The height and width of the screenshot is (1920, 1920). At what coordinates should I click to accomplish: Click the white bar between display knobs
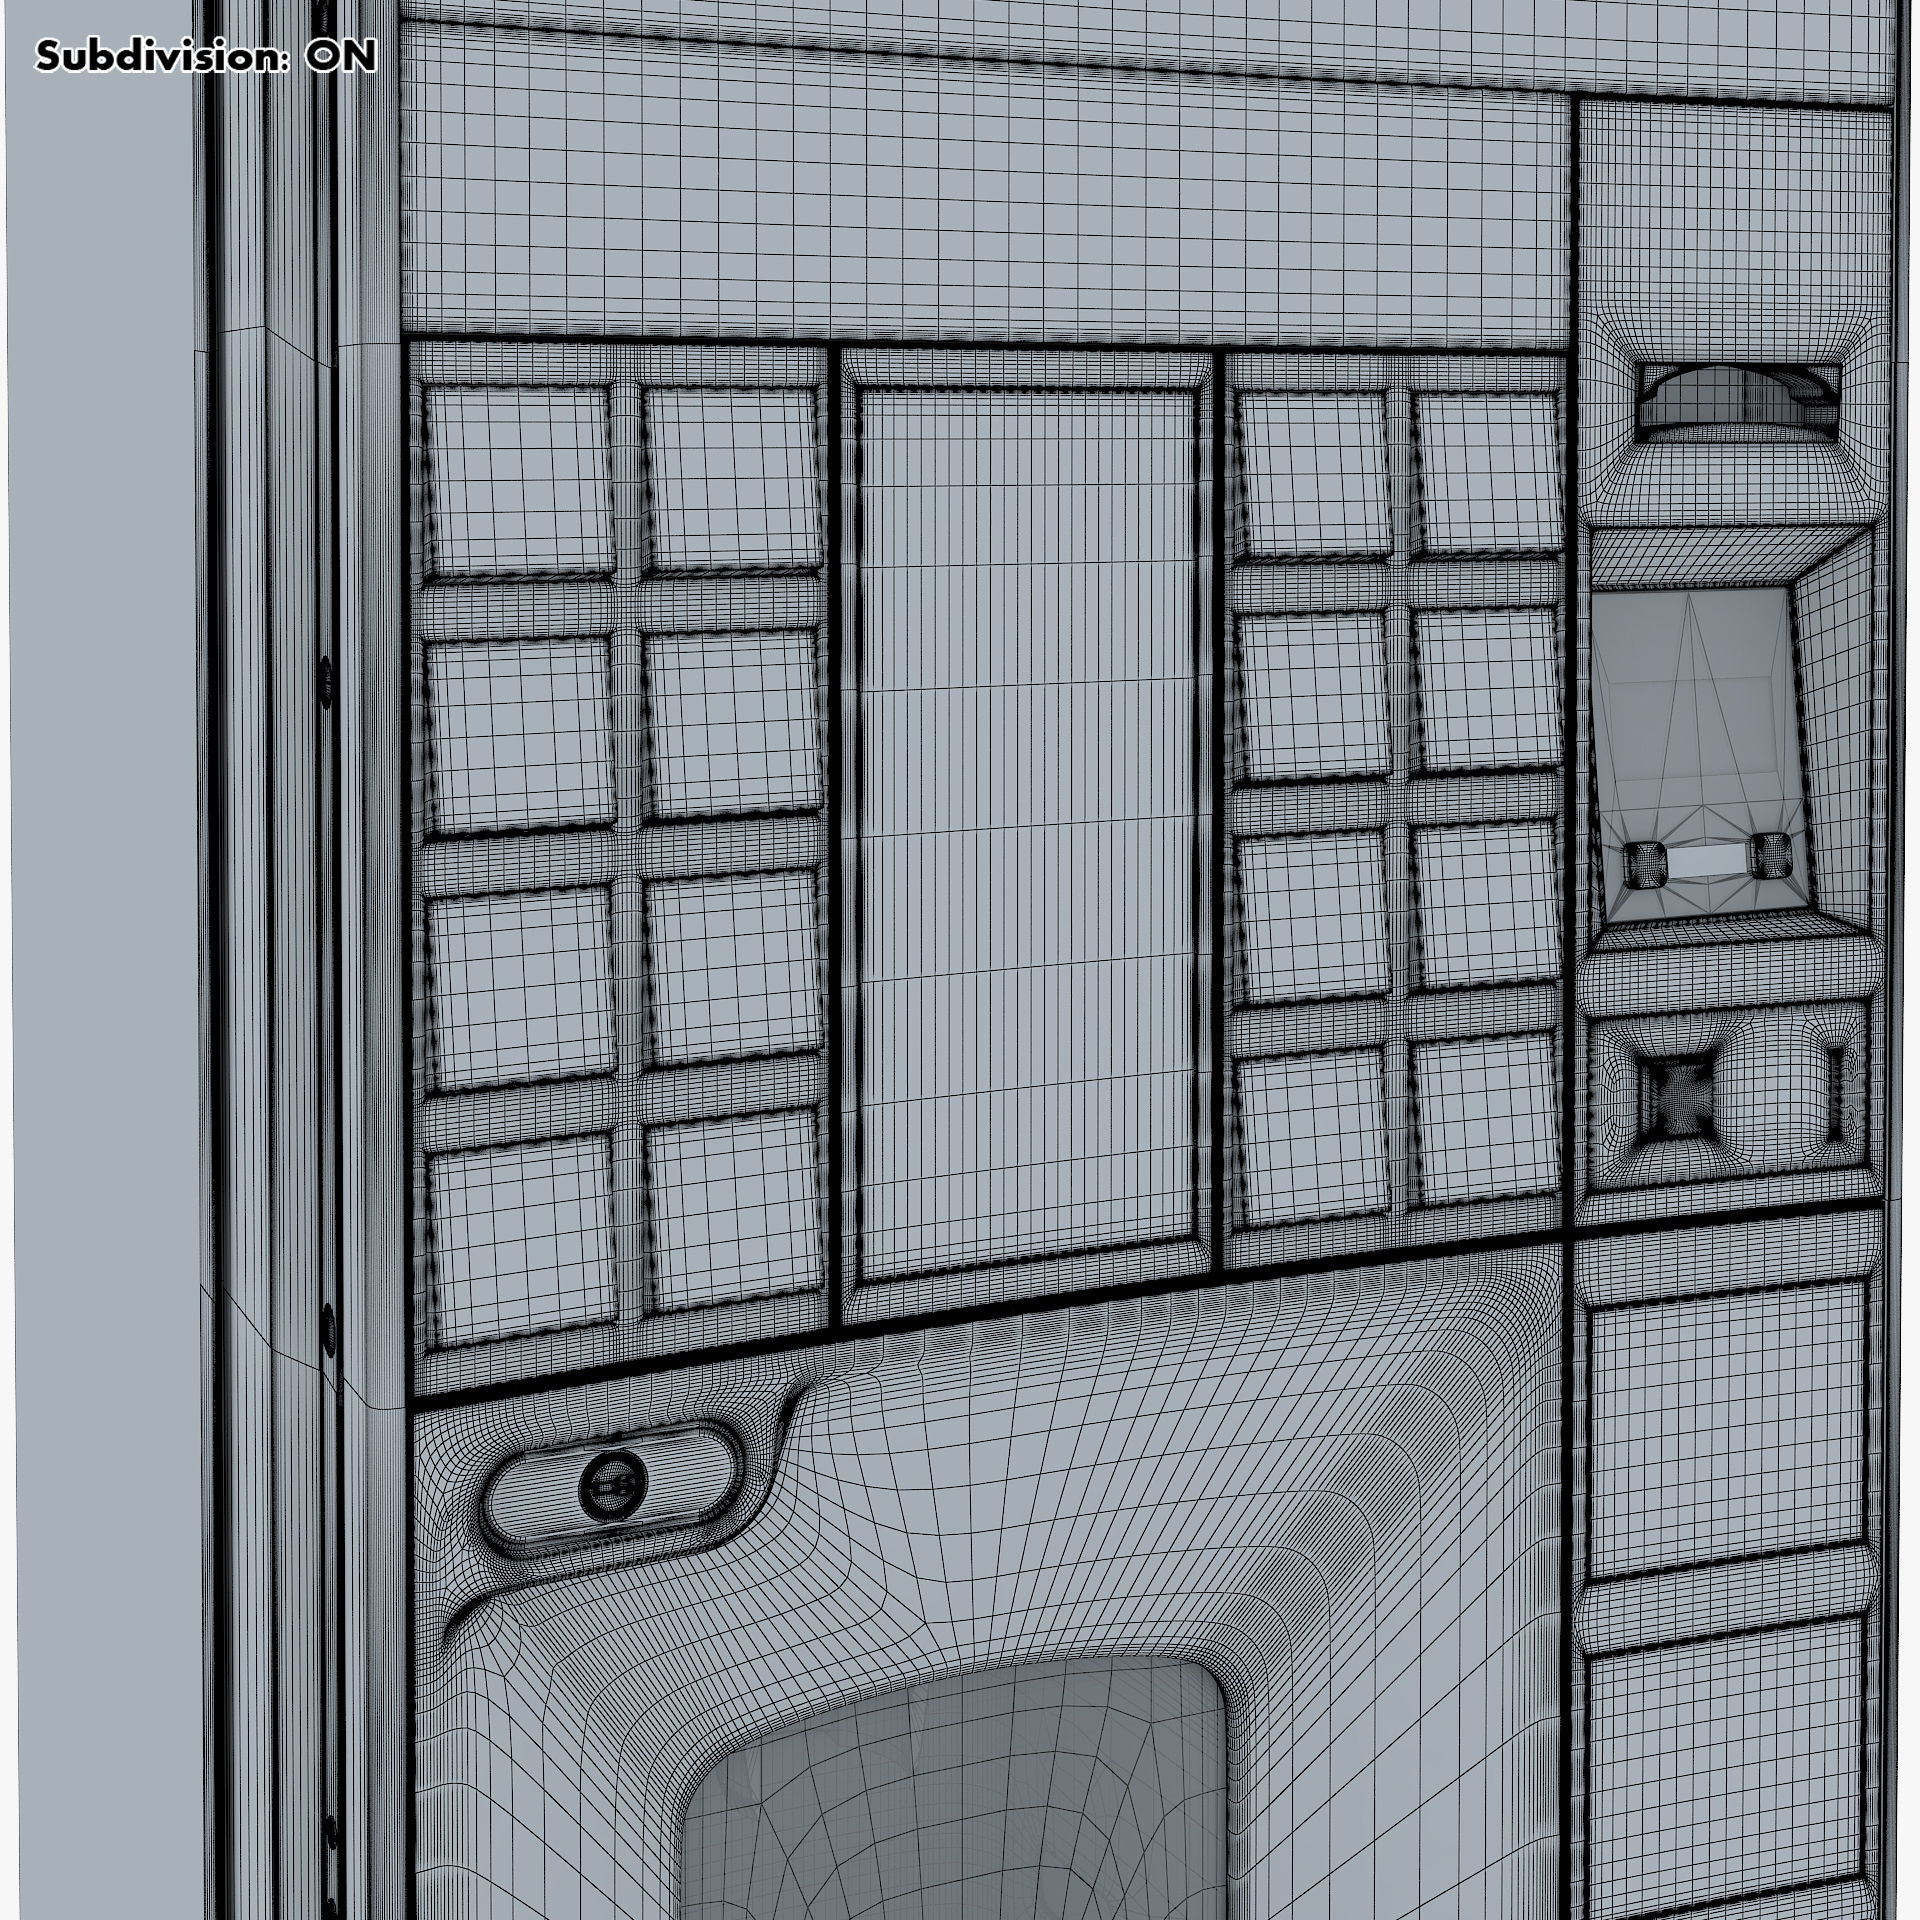[x=1707, y=859]
